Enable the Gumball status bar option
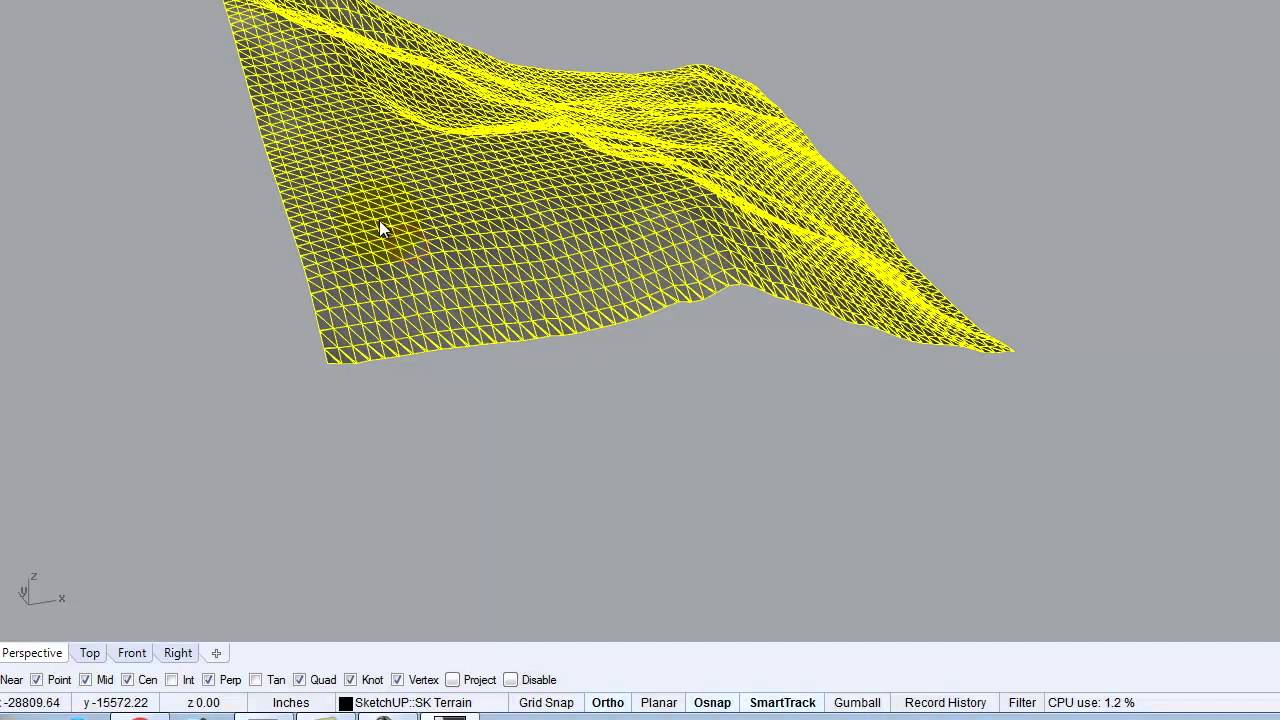The width and height of the screenshot is (1280, 720). [857, 703]
